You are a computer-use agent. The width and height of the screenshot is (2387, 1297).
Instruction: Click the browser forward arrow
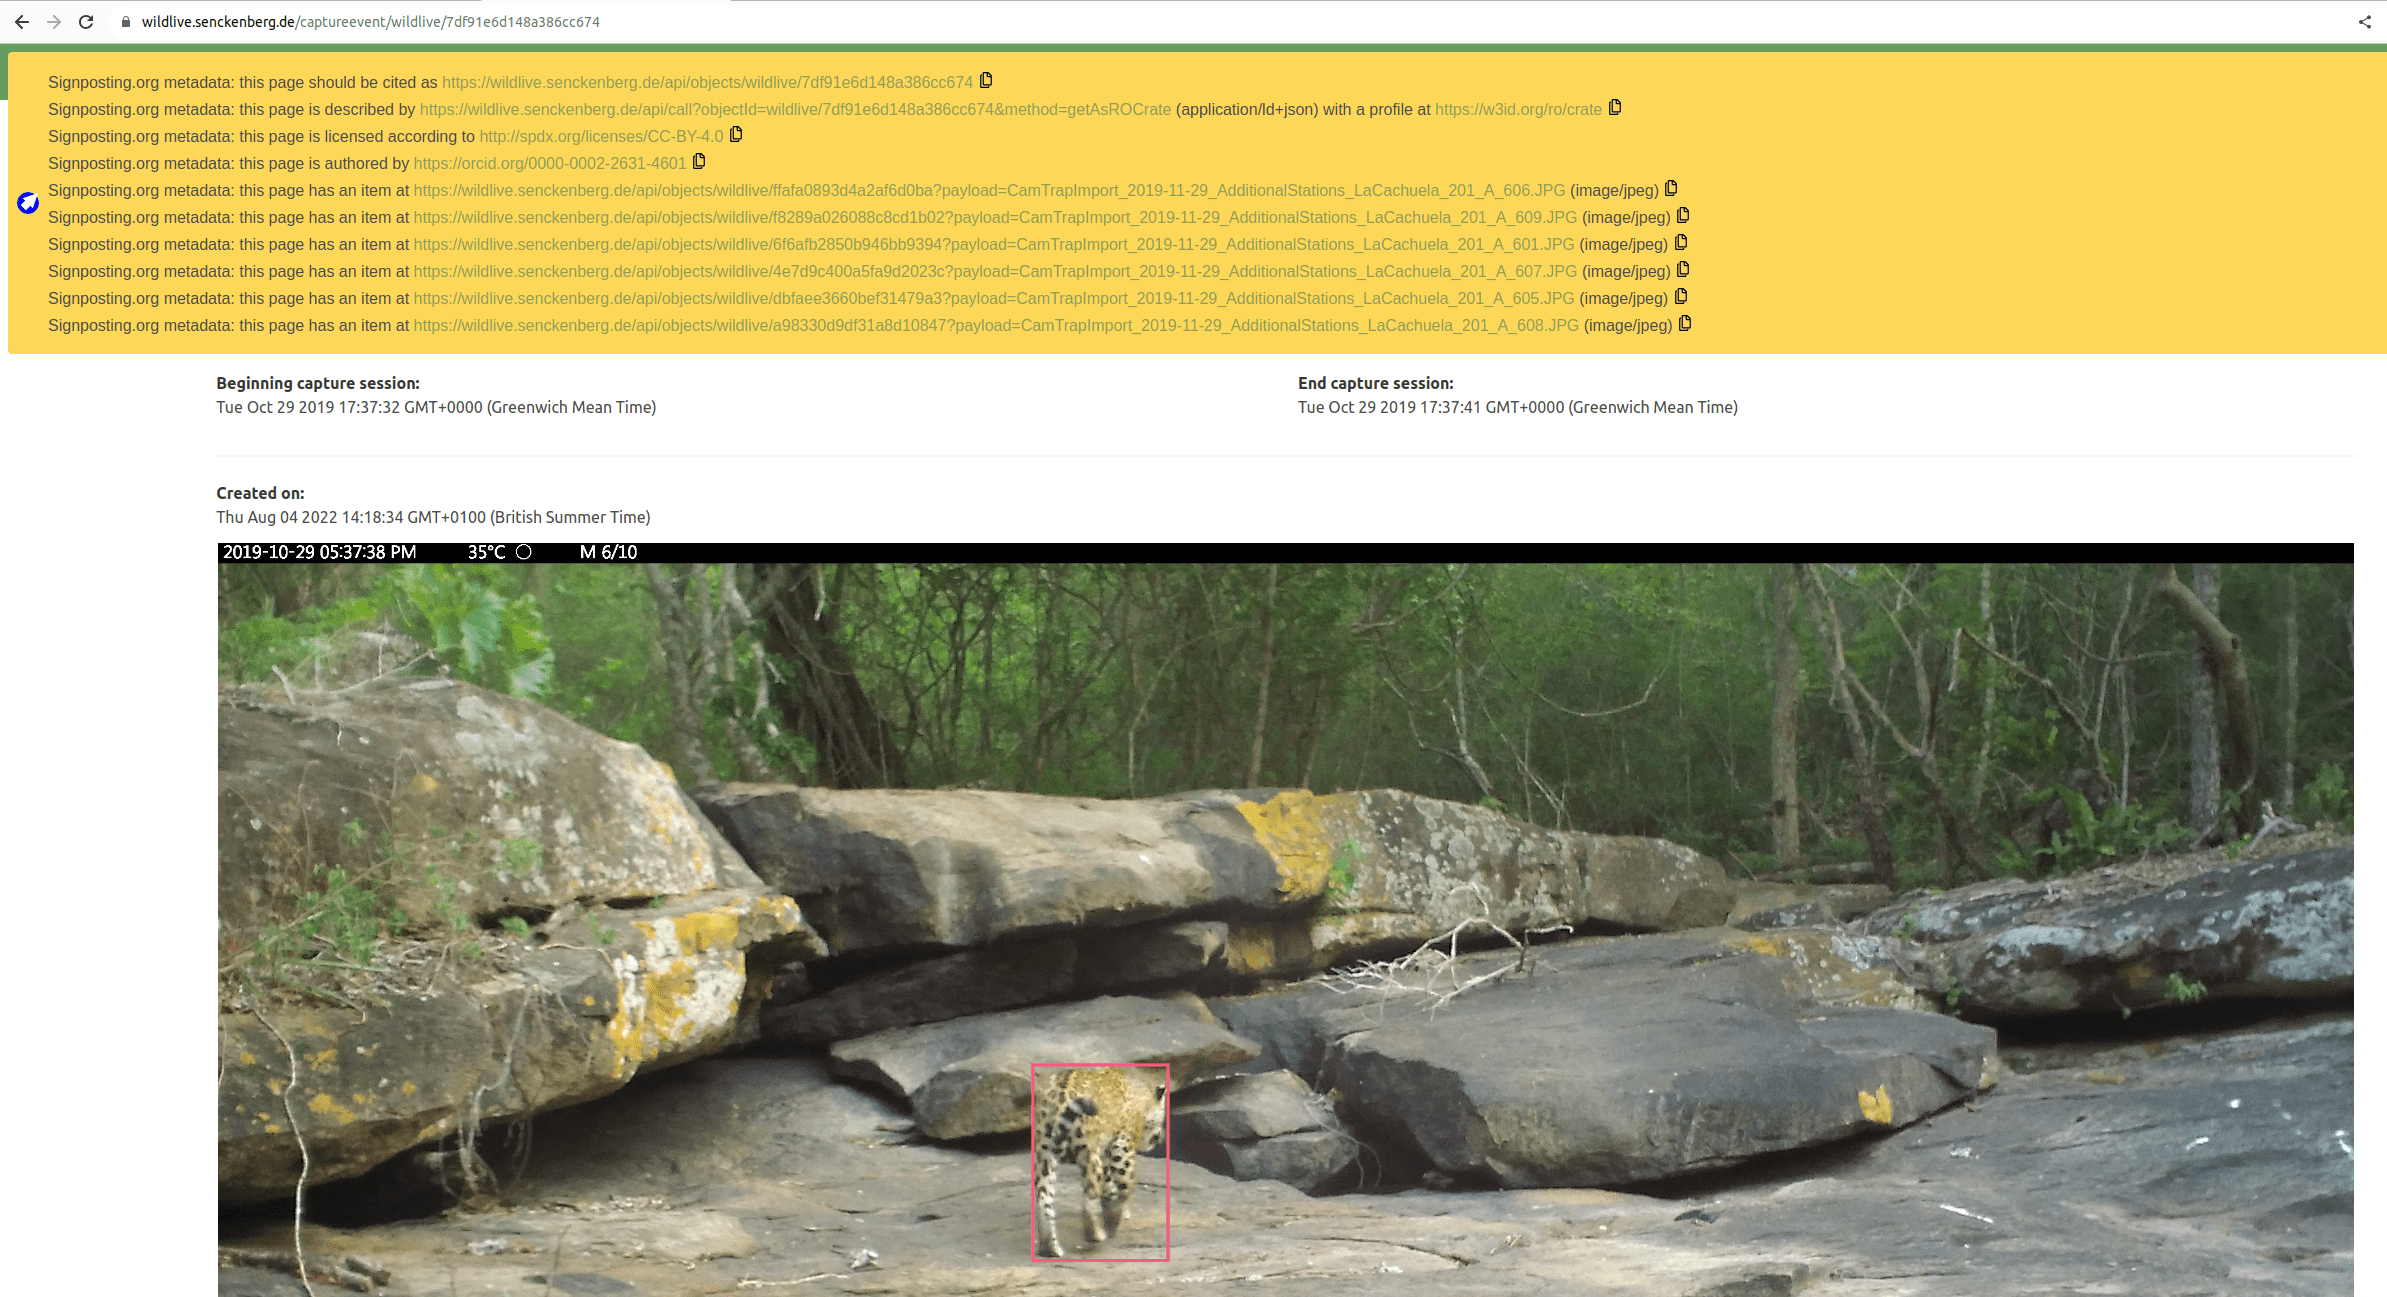54,22
